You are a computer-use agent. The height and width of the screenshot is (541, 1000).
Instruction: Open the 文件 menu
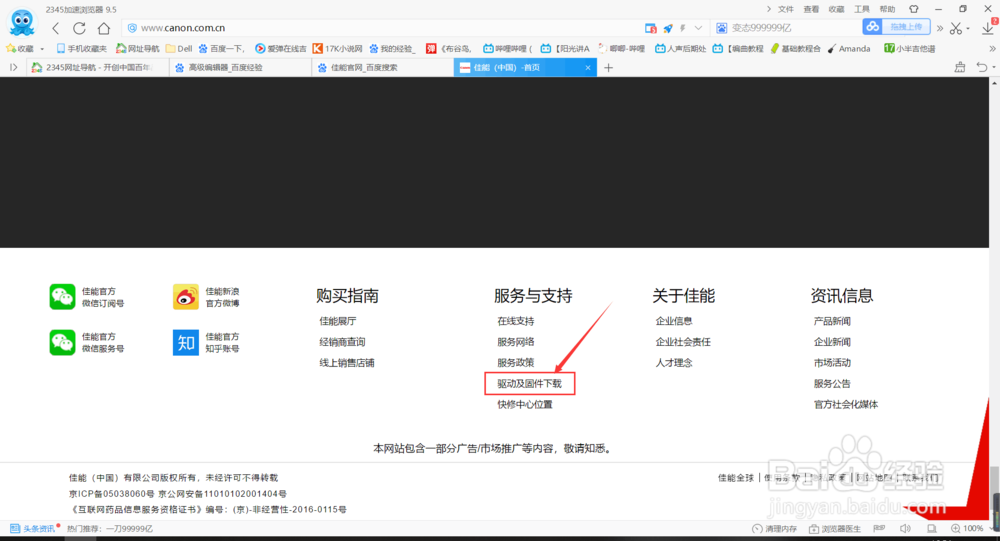click(786, 9)
